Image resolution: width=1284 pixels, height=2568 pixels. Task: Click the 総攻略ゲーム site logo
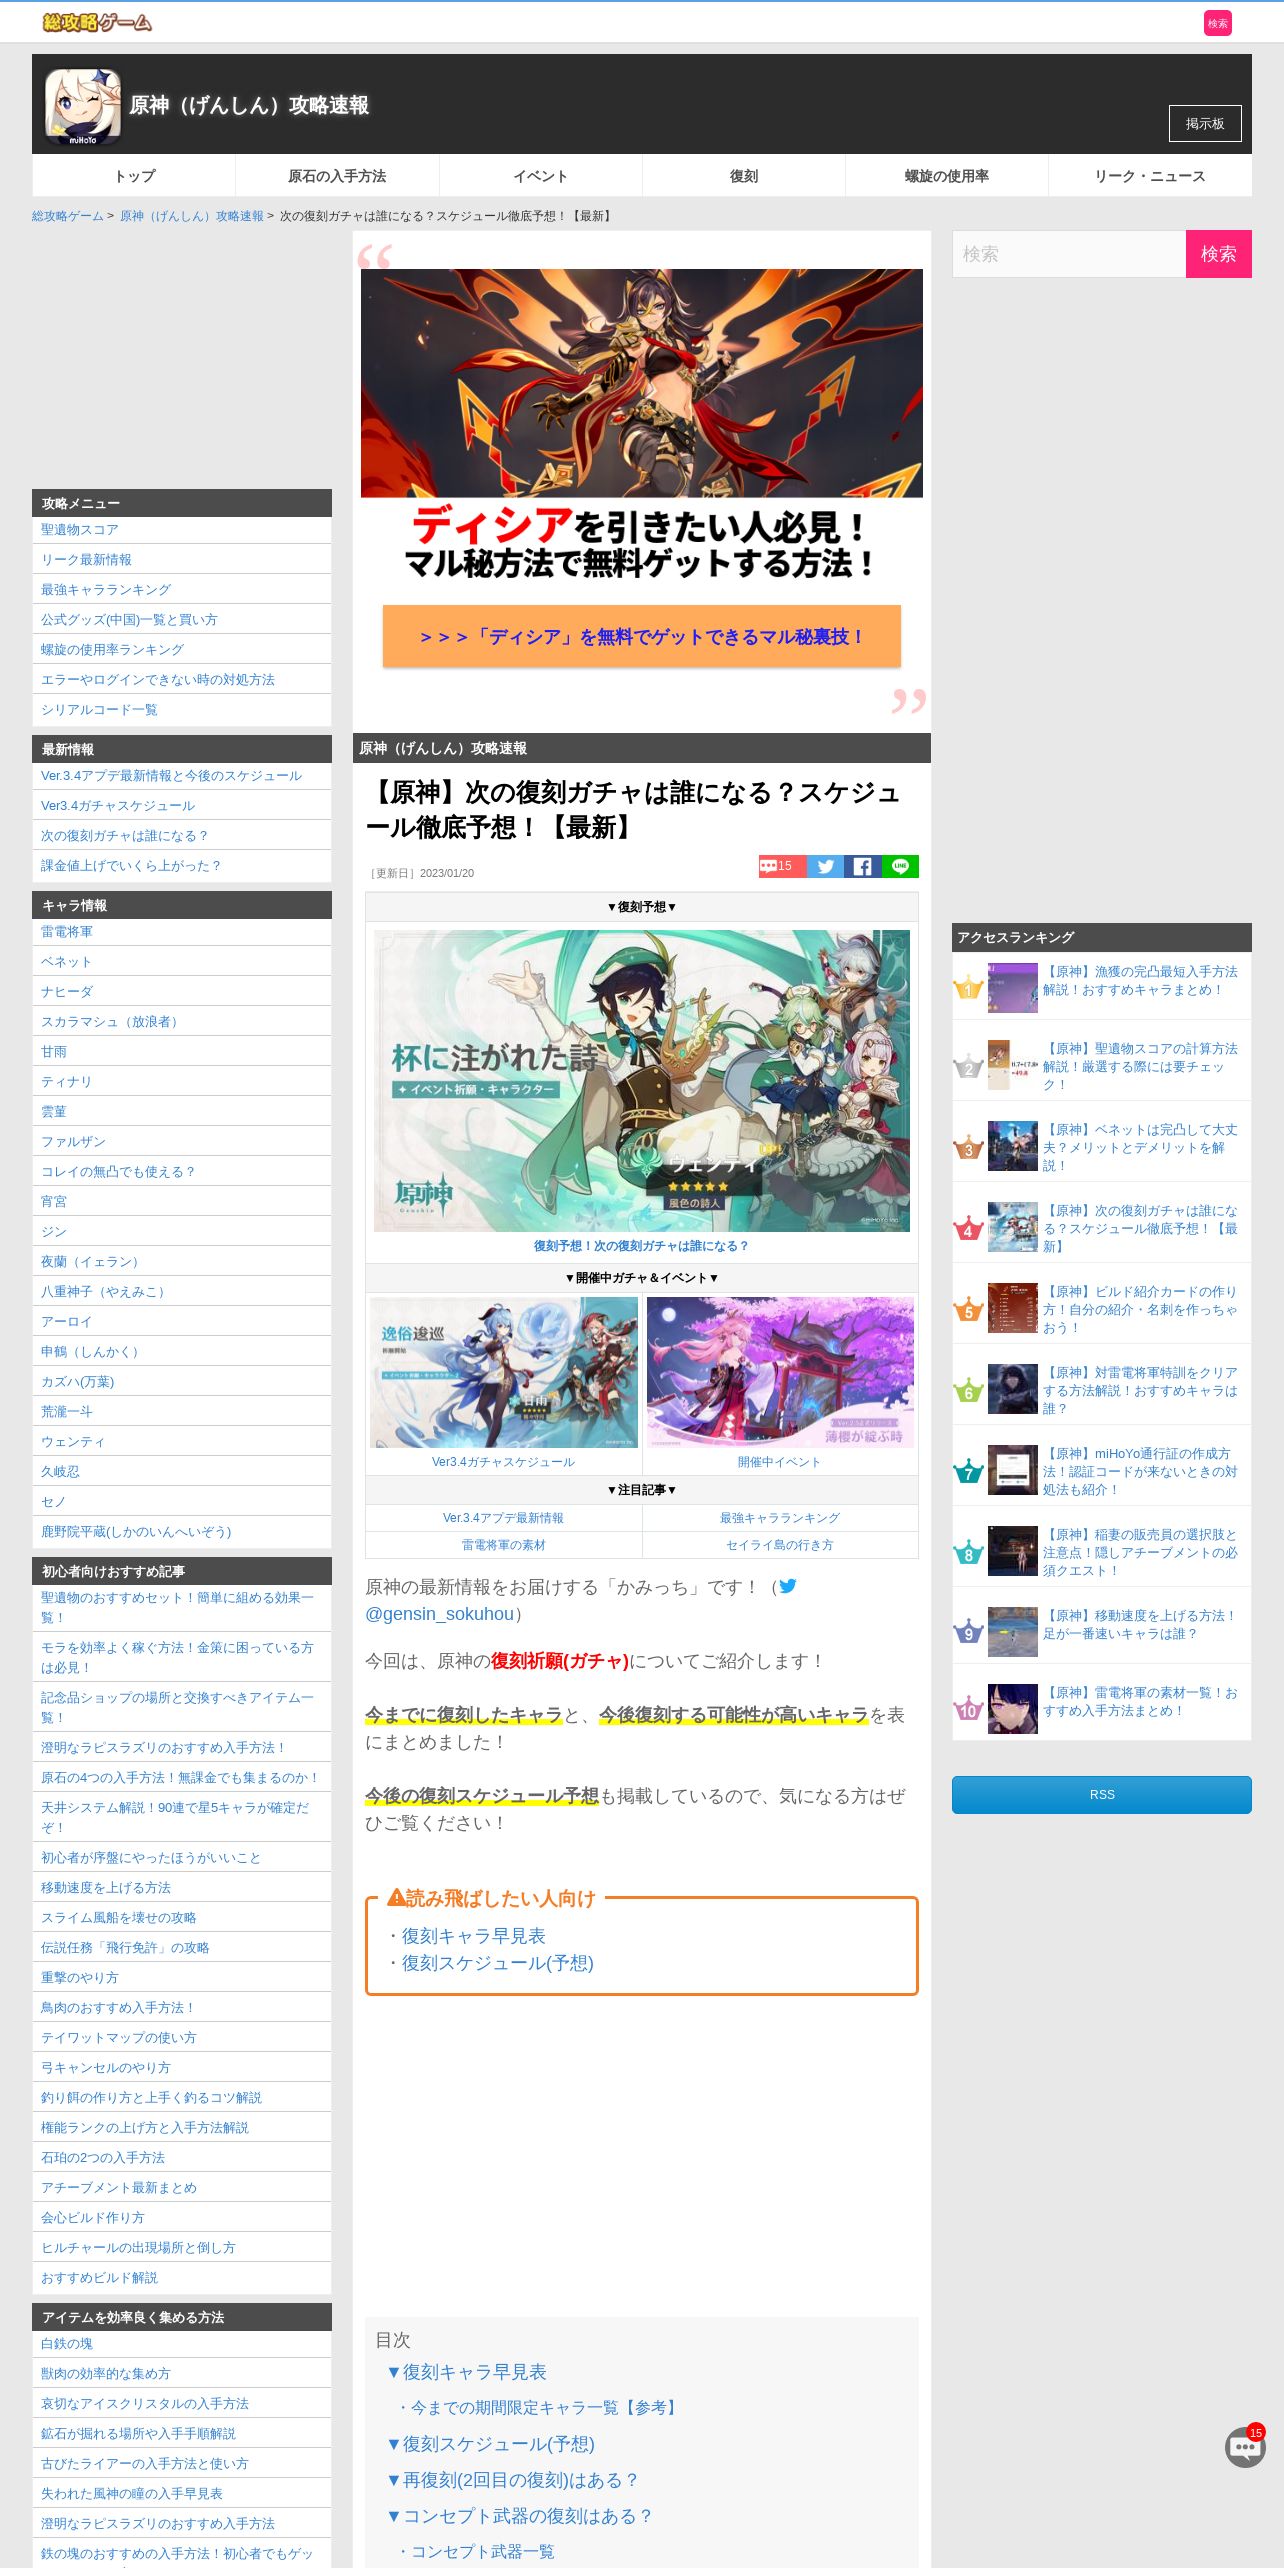tap(97, 22)
